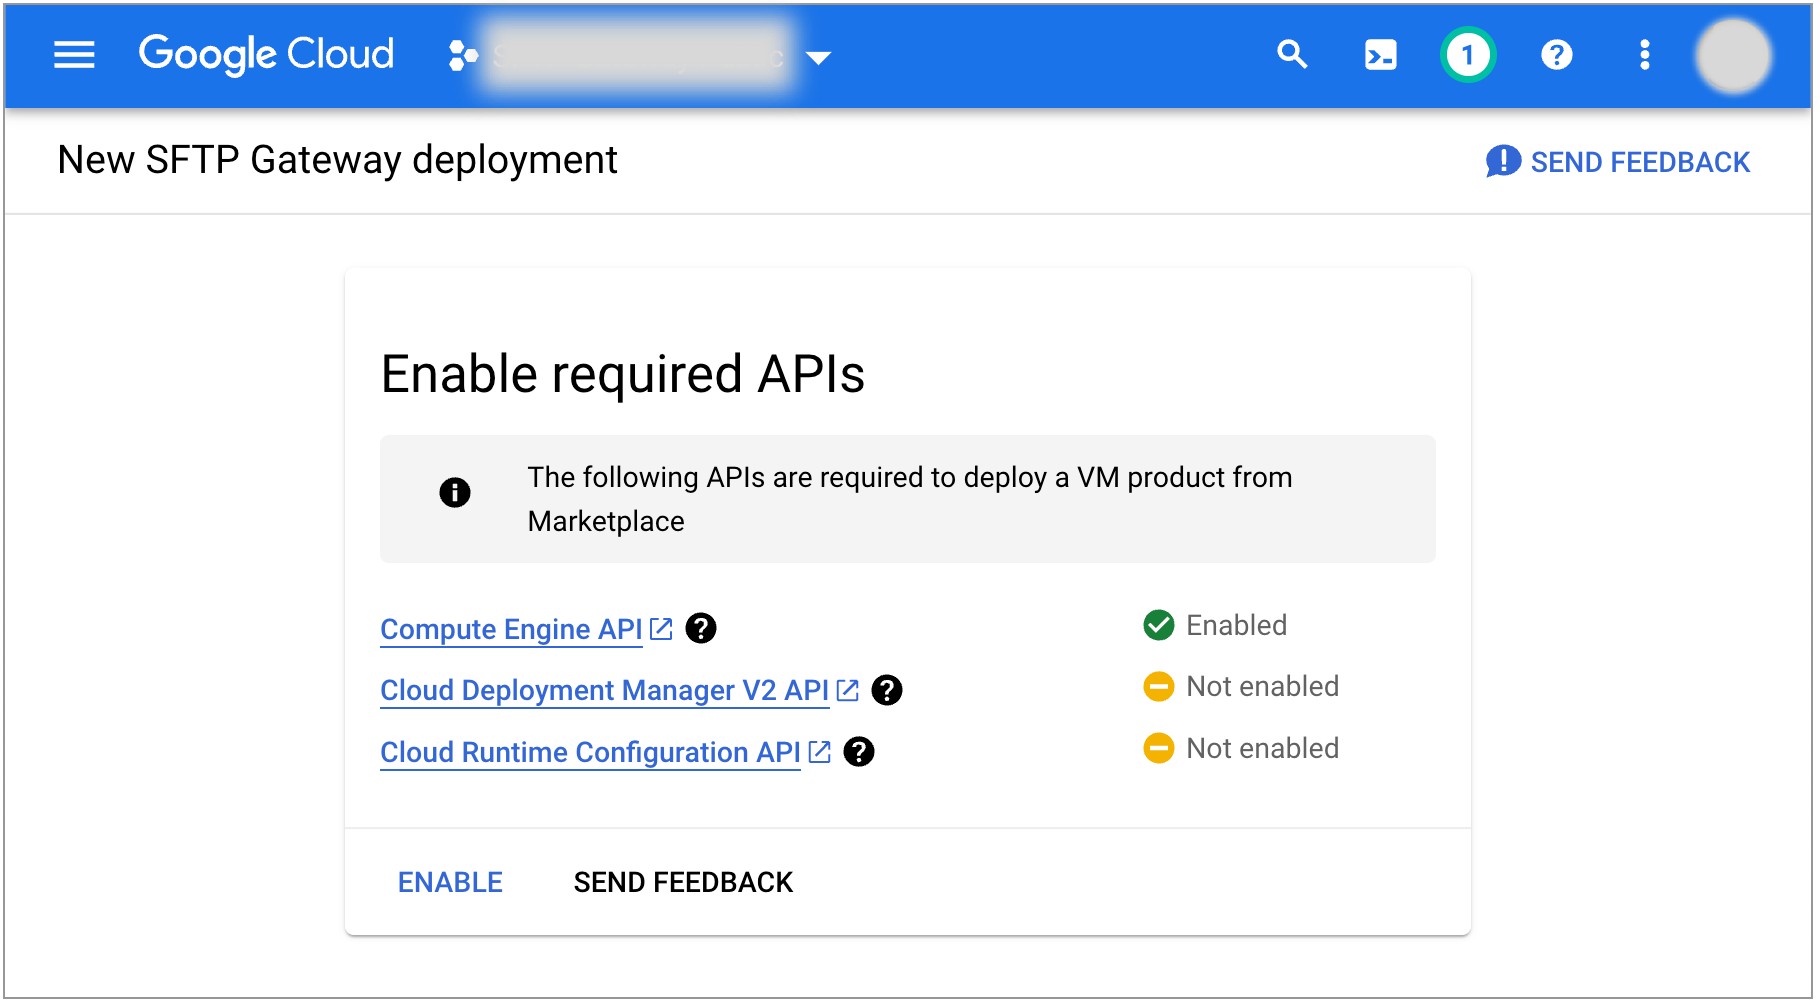
Task: Click help icon next to Cloud Runtime Configuration API
Action: pyautogui.click(x=859, y=752)
